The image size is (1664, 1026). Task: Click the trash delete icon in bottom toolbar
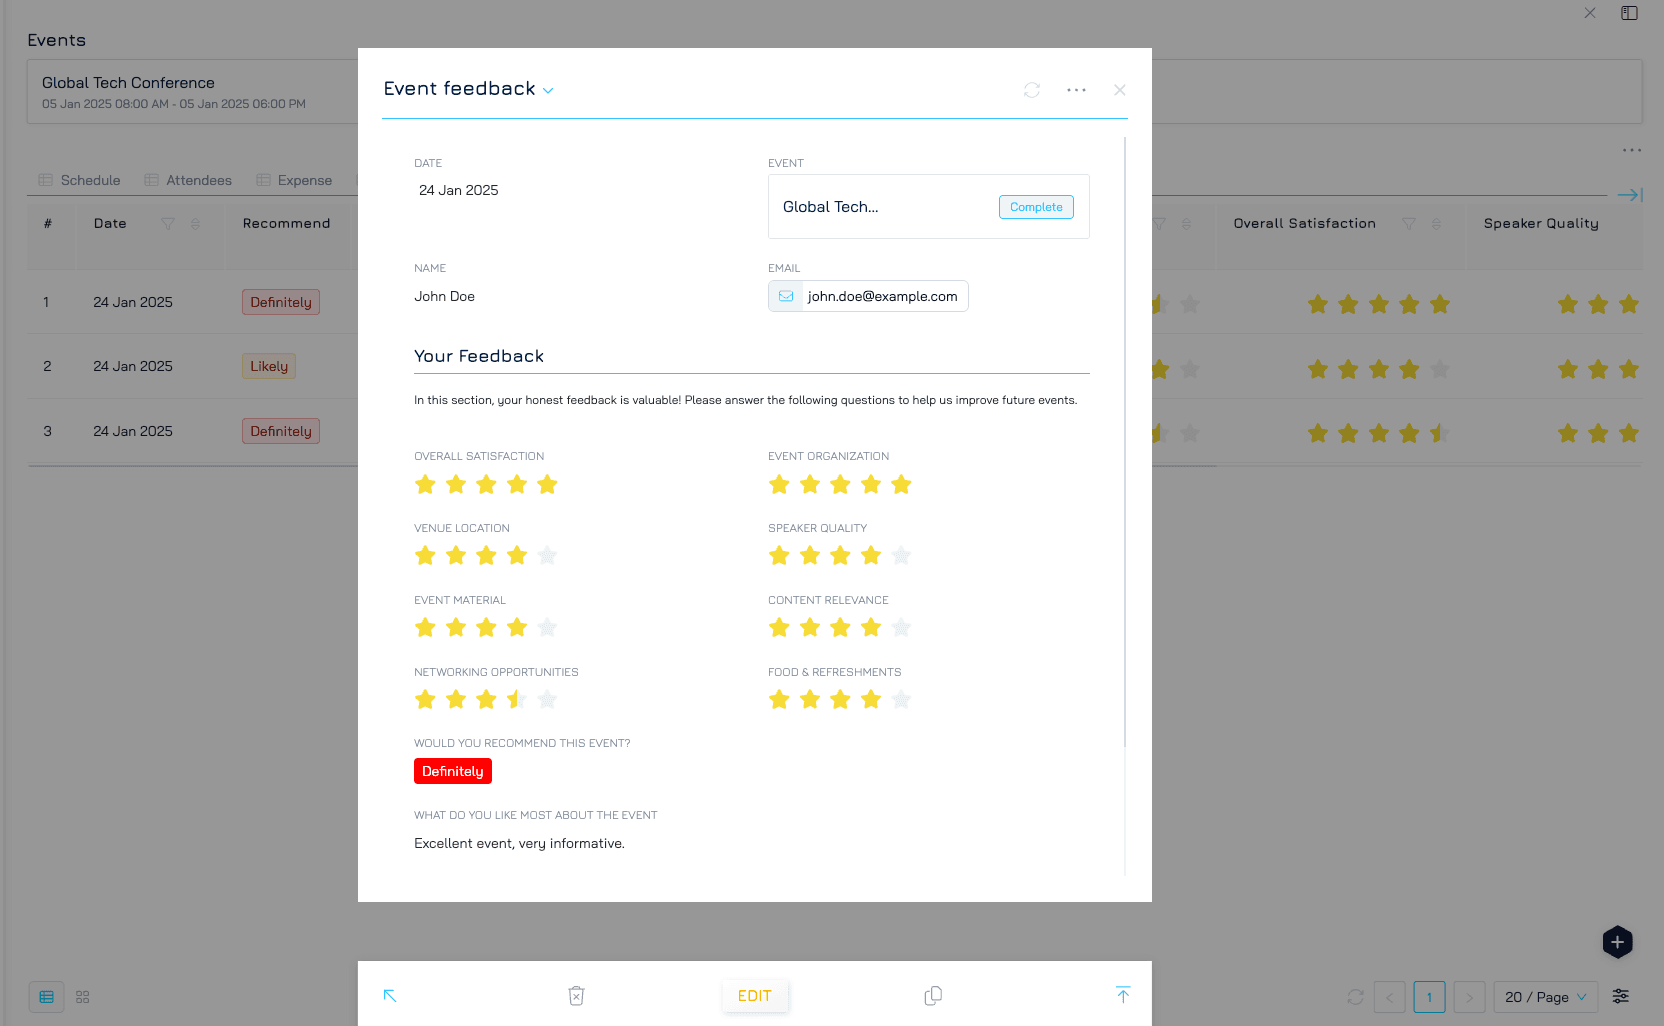576,996
